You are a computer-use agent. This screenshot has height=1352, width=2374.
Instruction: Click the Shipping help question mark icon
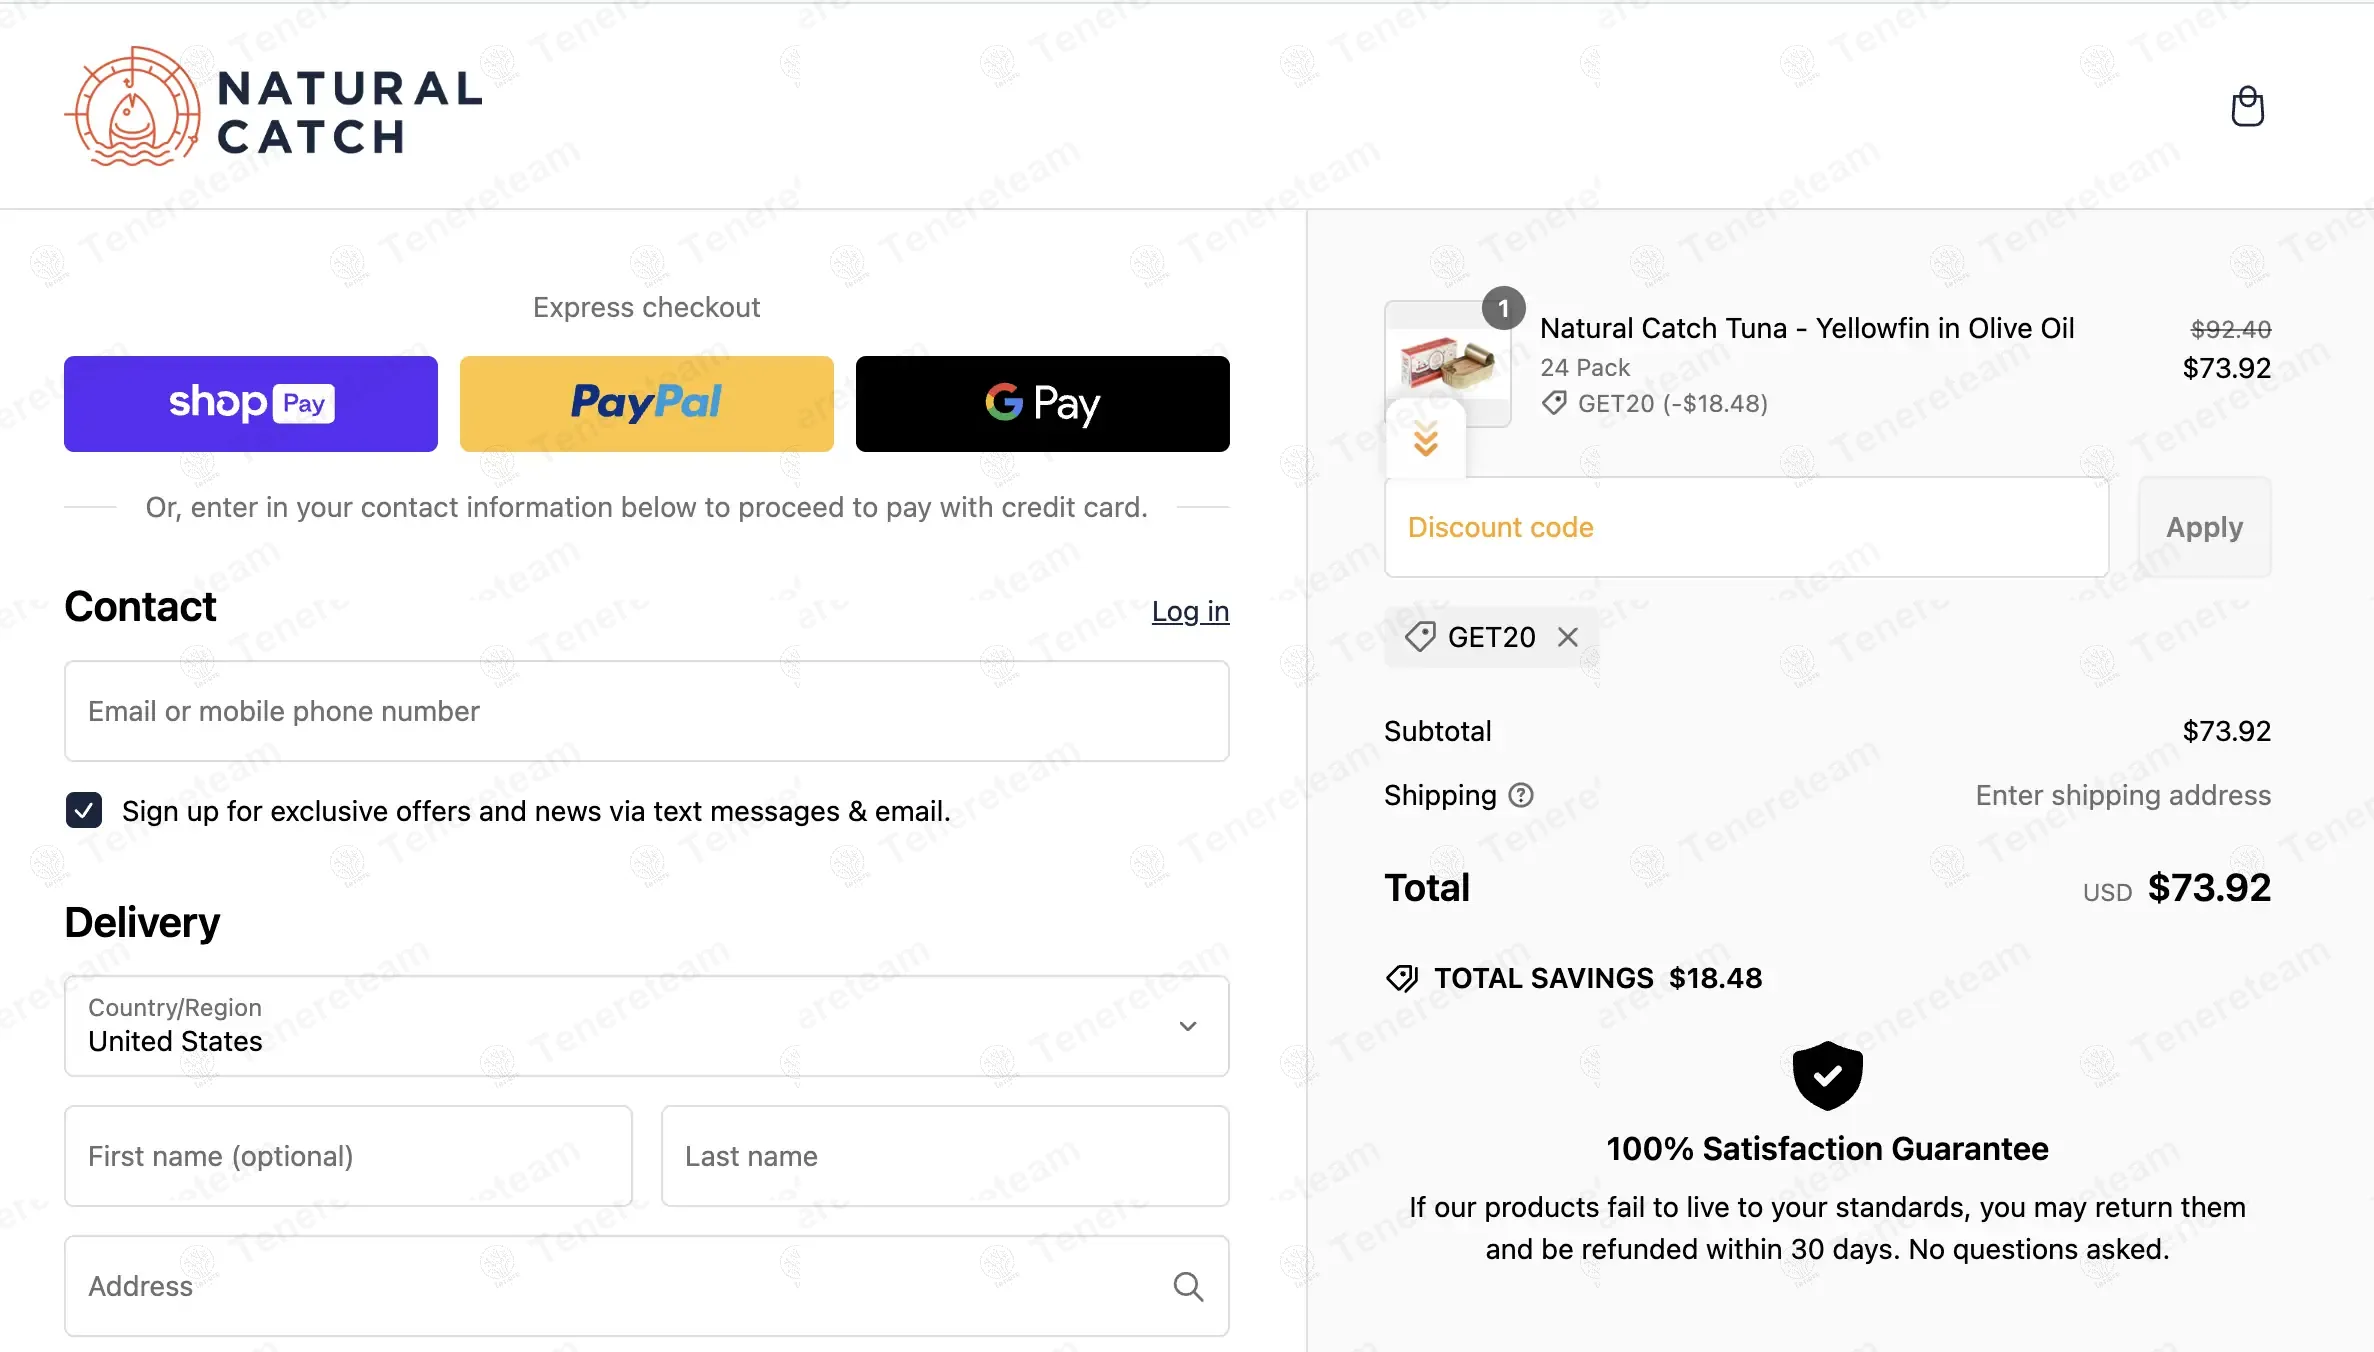click(1521, 795)
